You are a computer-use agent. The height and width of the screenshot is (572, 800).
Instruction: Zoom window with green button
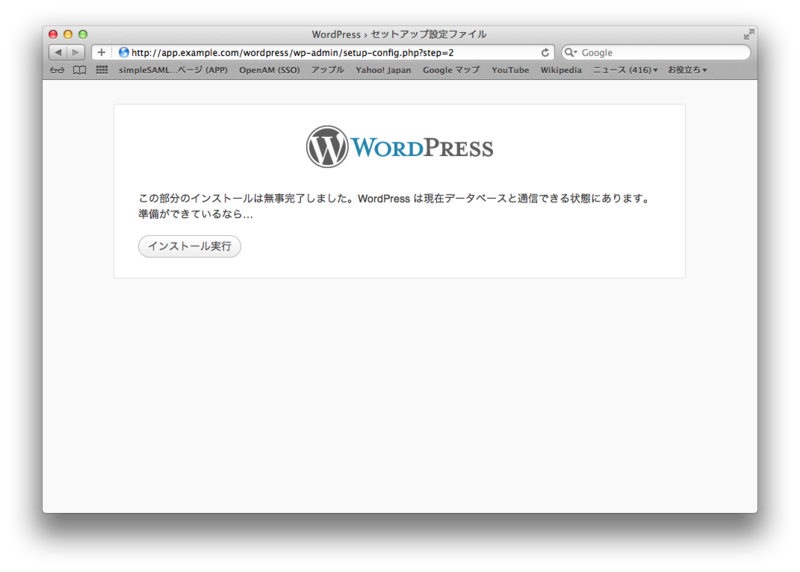tap(83, 34)
